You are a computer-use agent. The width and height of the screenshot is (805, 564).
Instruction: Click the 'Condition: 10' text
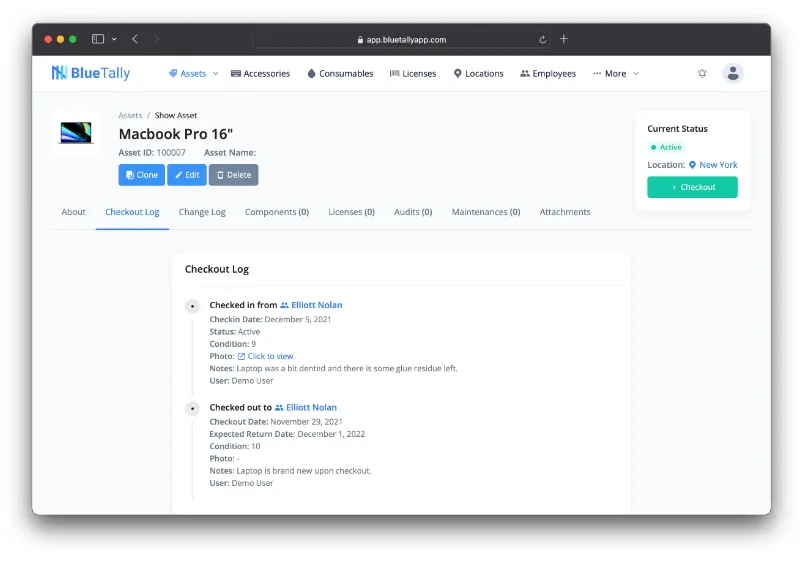point(235,446)
